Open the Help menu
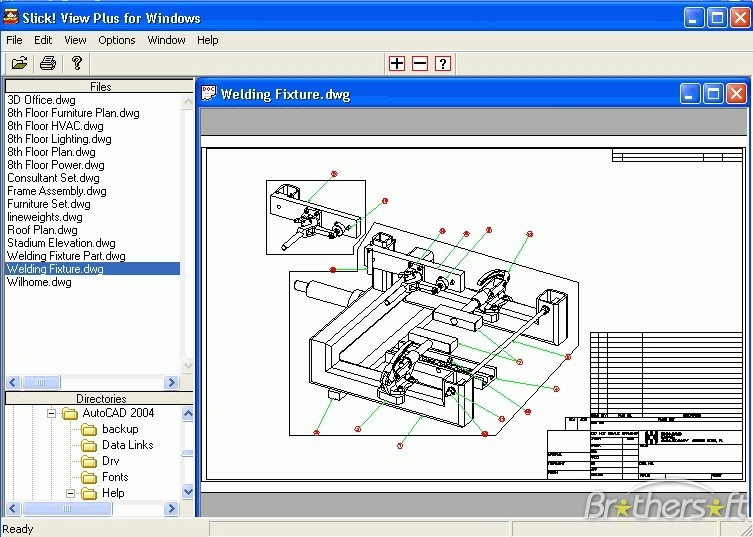The width and height of the screenshot is (753, 537). [207, 40]
